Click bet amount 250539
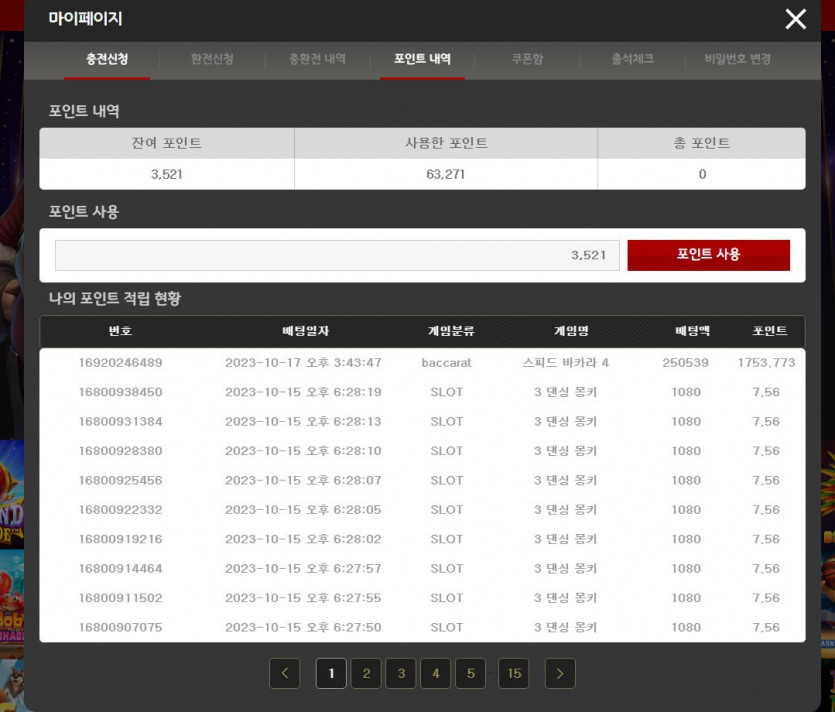835x712 pixels. point(685,363)
